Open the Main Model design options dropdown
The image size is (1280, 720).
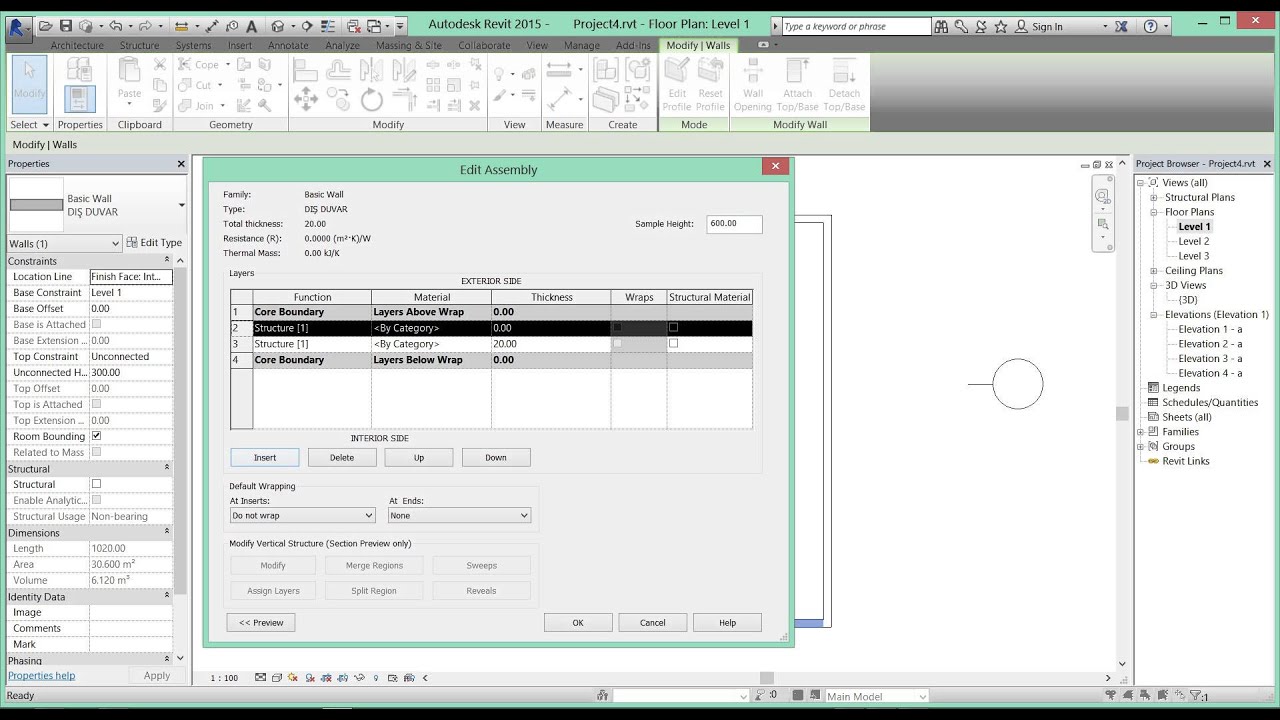tap(876, 696)
